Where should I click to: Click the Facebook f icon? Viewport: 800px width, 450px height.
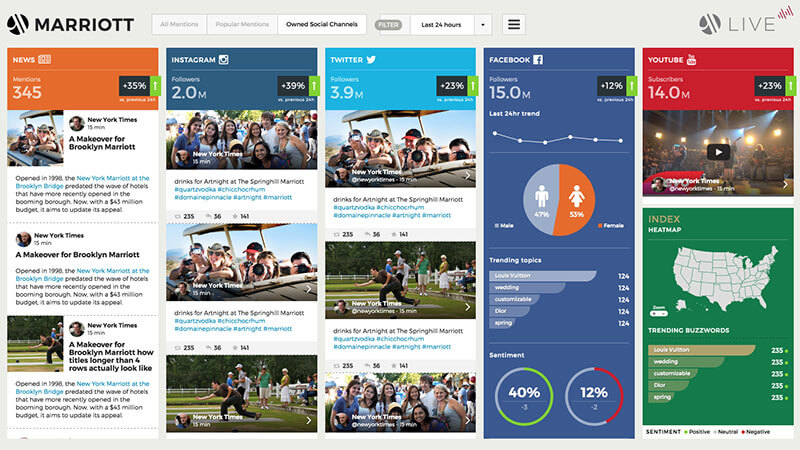(538, 60)
